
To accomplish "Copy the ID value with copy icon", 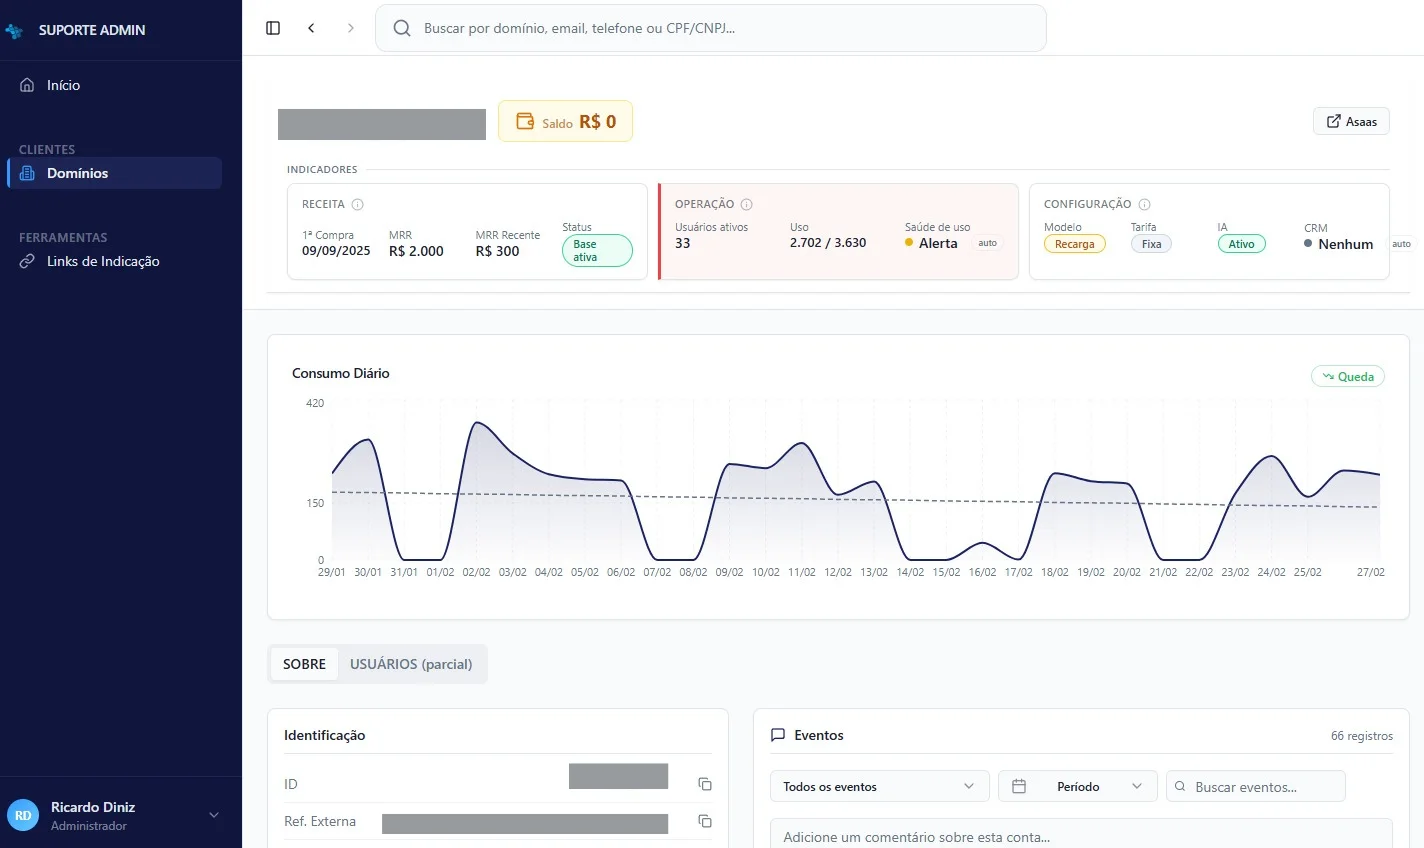I will 705,784.
